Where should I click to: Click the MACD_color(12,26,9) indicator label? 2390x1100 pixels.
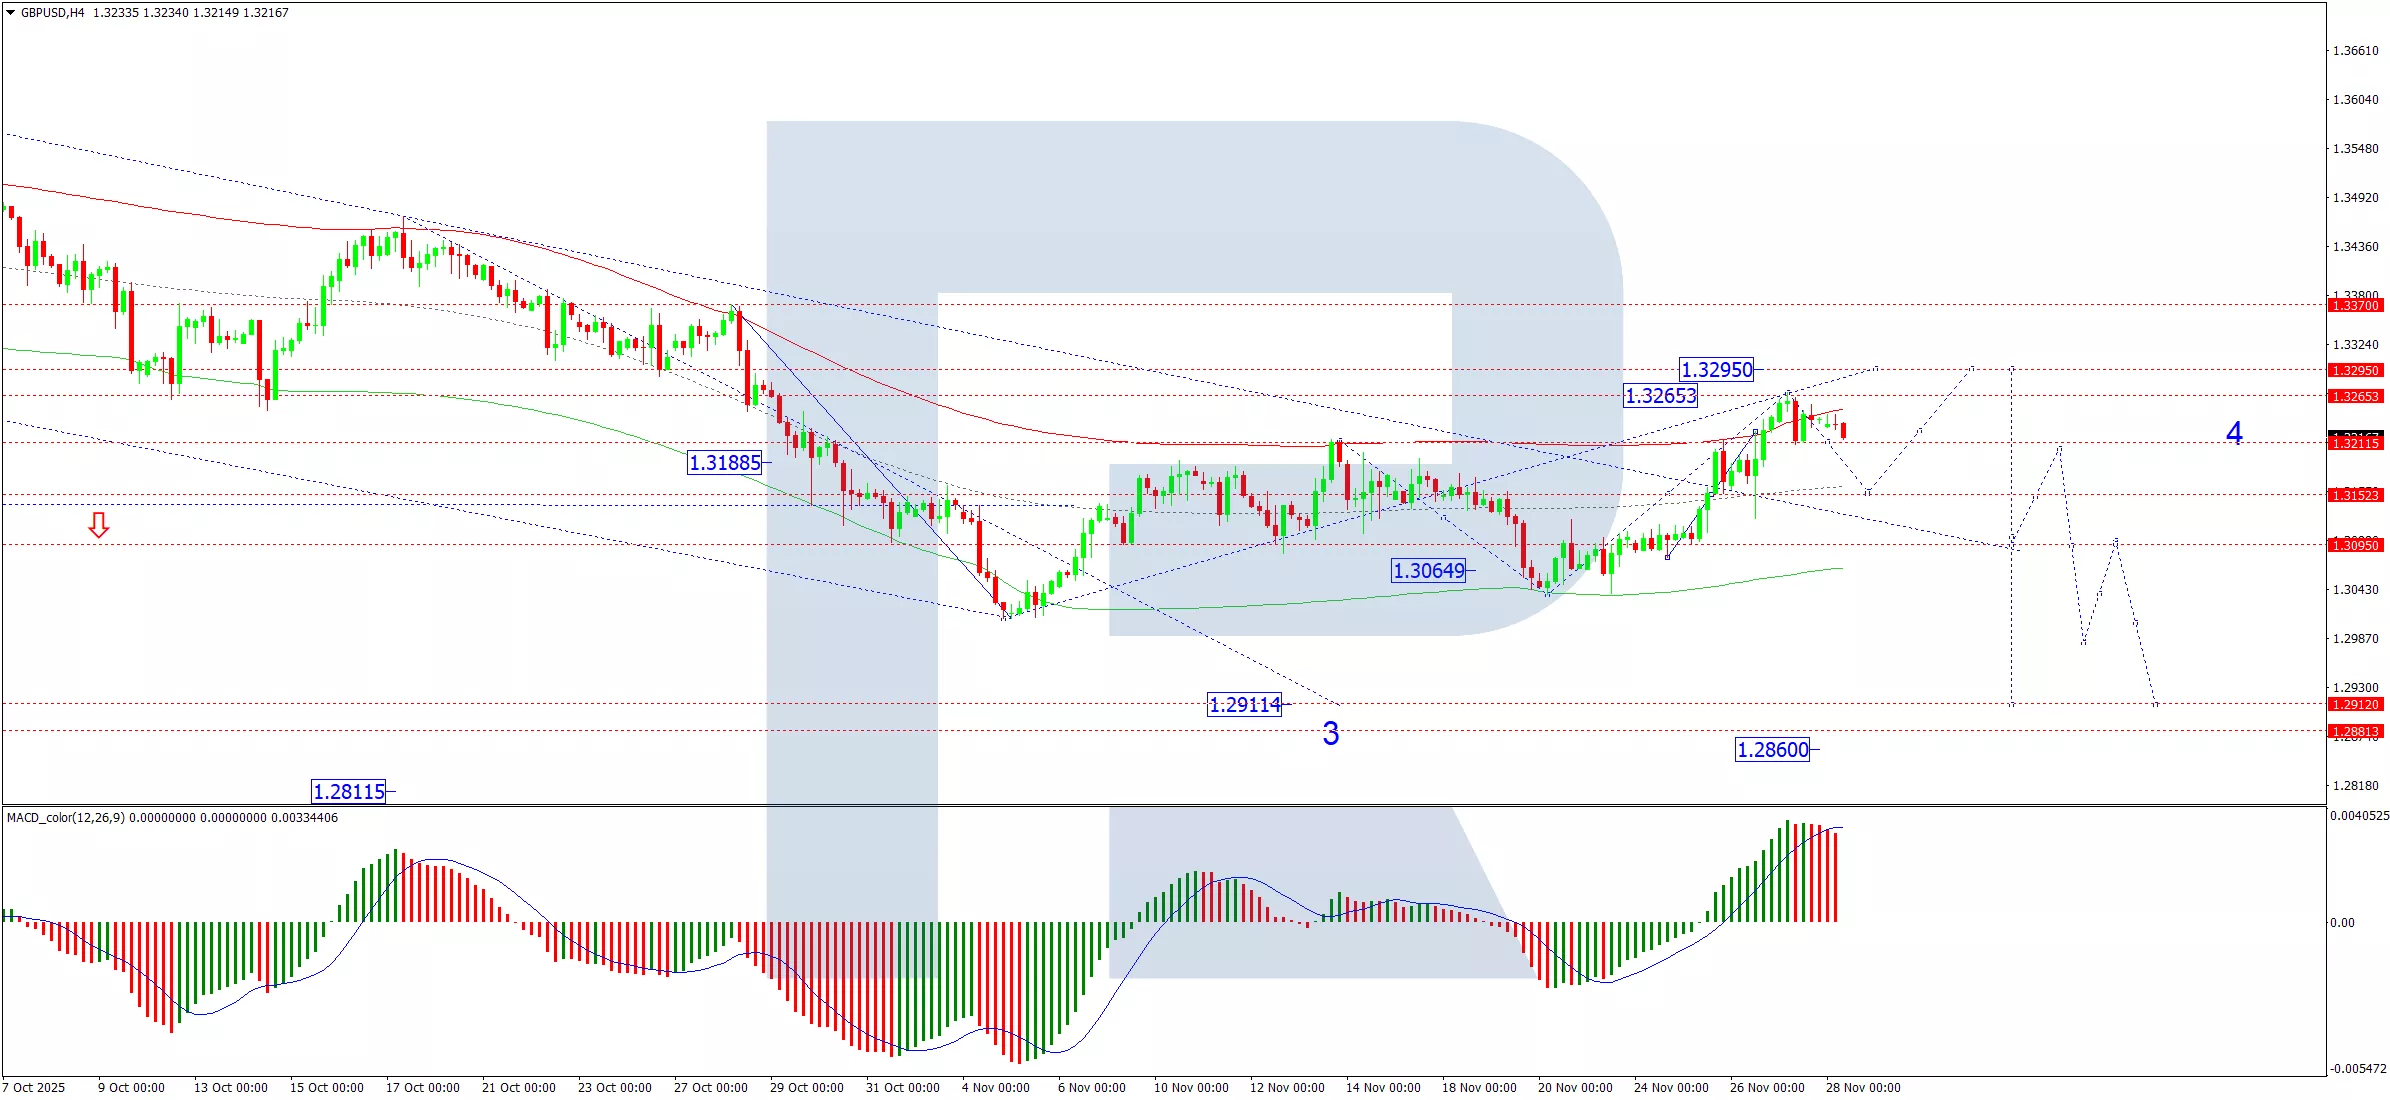[66, 818]
